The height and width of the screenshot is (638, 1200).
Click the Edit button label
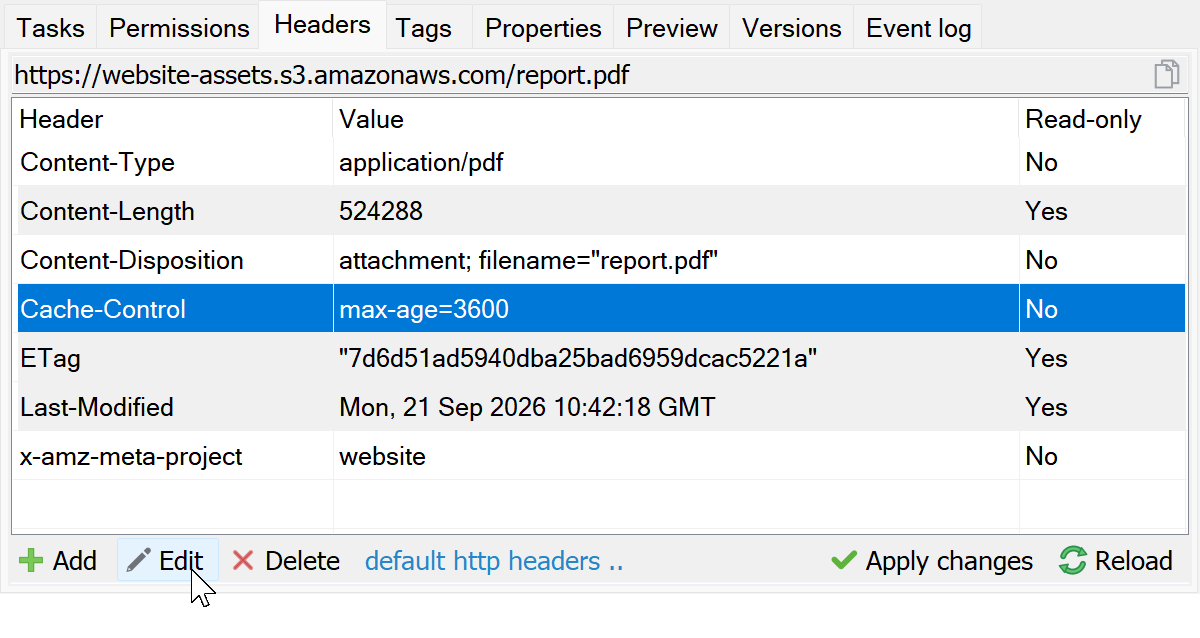tap(181, 561)
